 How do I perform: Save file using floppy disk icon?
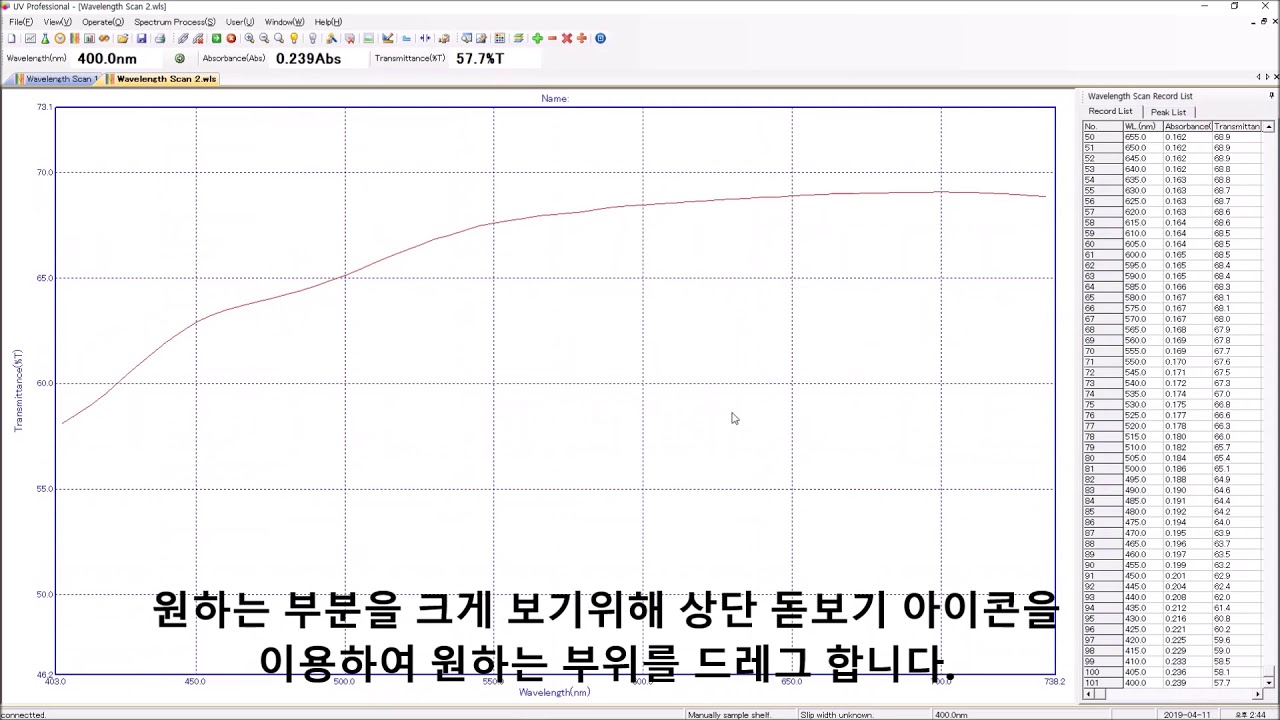[x=141, y=38]
